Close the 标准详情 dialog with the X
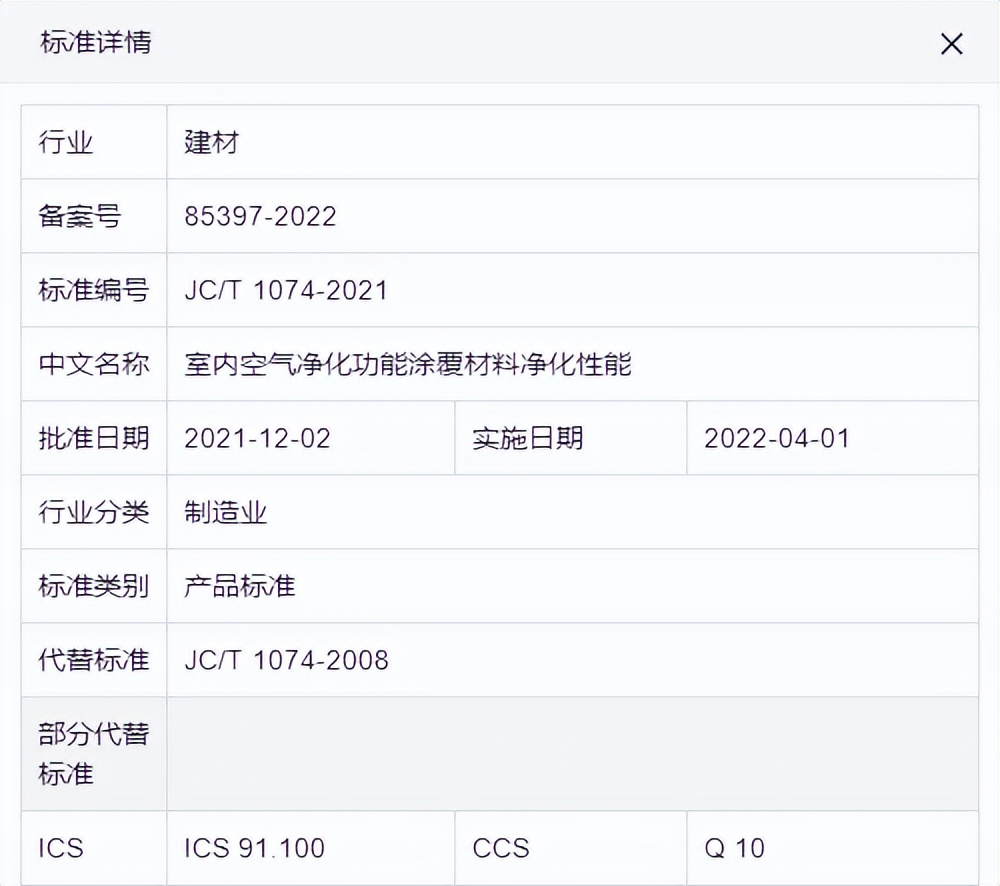This screenshot has width=1000, height=886. coord(951,44)
